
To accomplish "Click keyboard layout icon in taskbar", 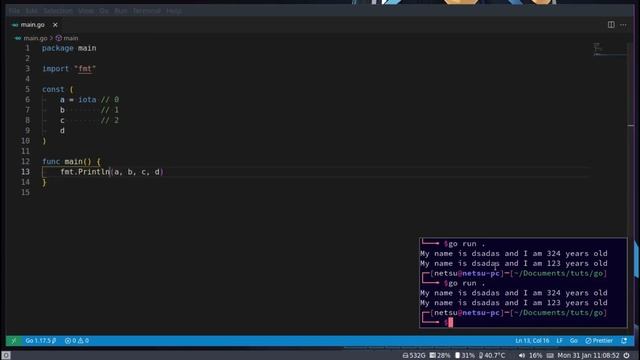I will click(x=550, y=356).
